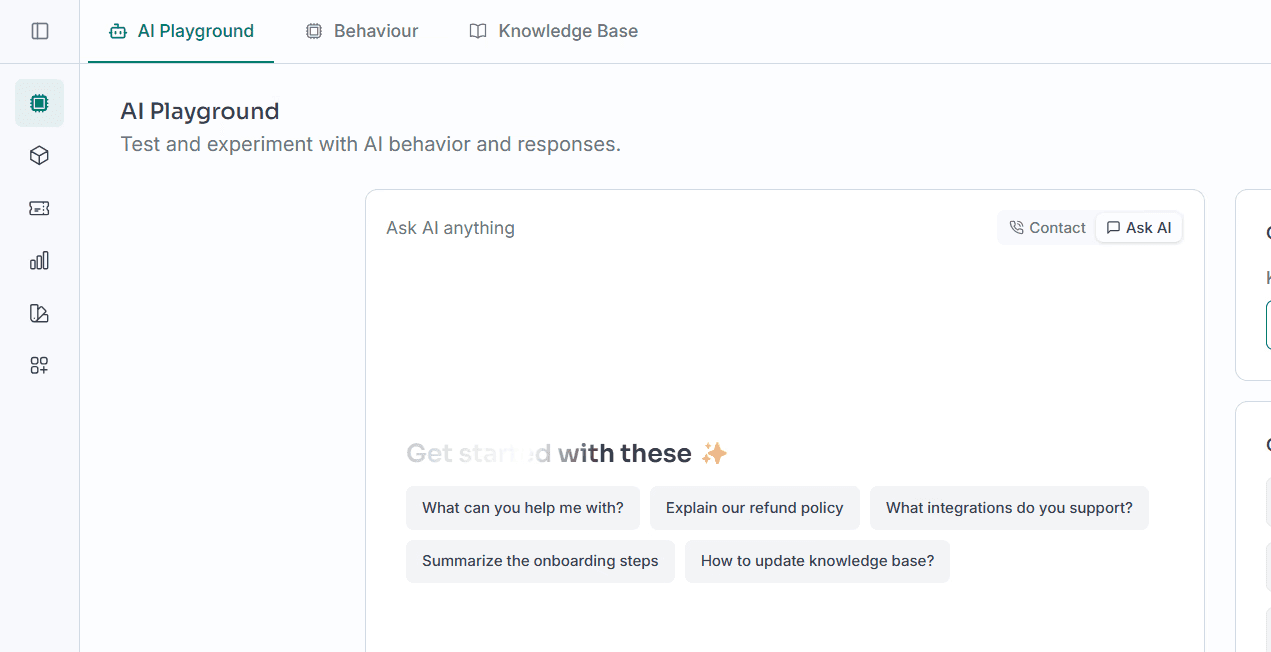Open the ticket sidebar icon
The image size is (1271, 652).
pos(39,208)
